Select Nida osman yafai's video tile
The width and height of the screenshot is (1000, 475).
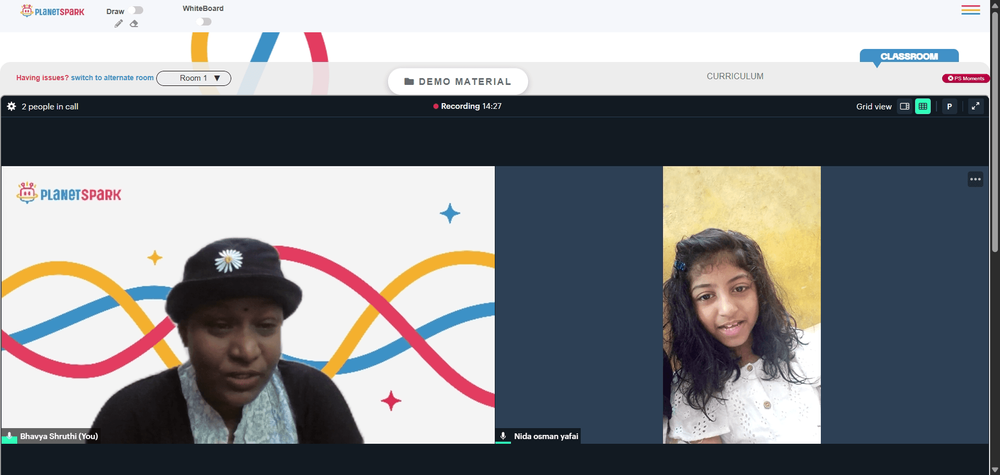coord(742,305)
